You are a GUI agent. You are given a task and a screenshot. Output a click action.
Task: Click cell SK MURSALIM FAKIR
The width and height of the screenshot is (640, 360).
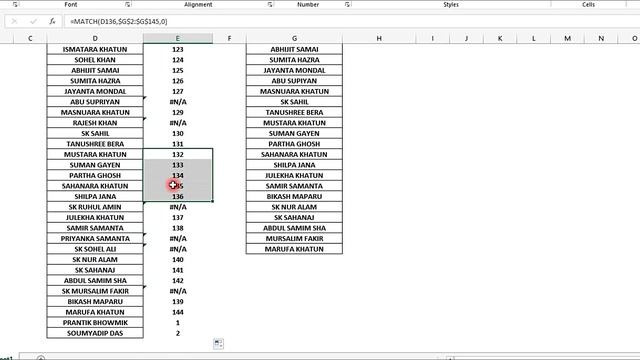95,291
